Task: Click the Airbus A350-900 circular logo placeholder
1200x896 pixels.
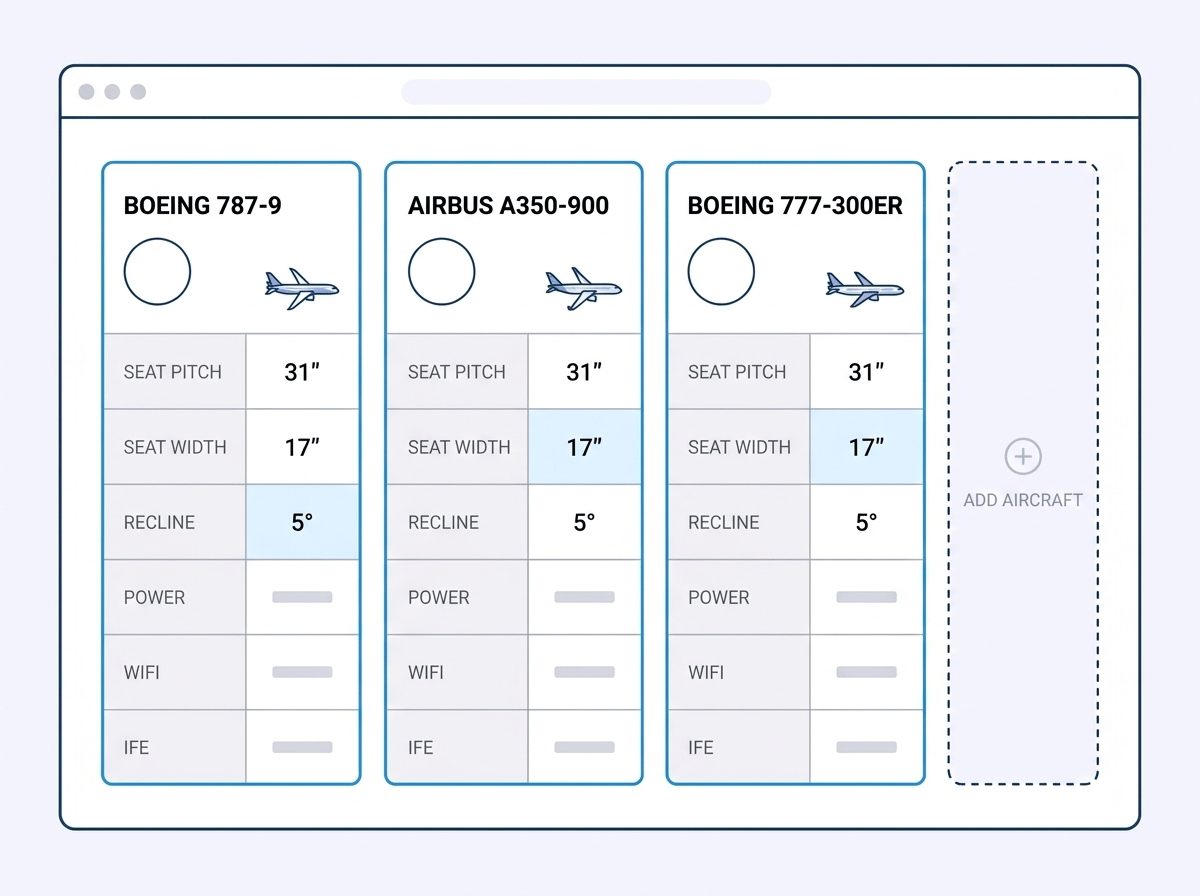Action: pyautogui.click(x=442, y=271)
